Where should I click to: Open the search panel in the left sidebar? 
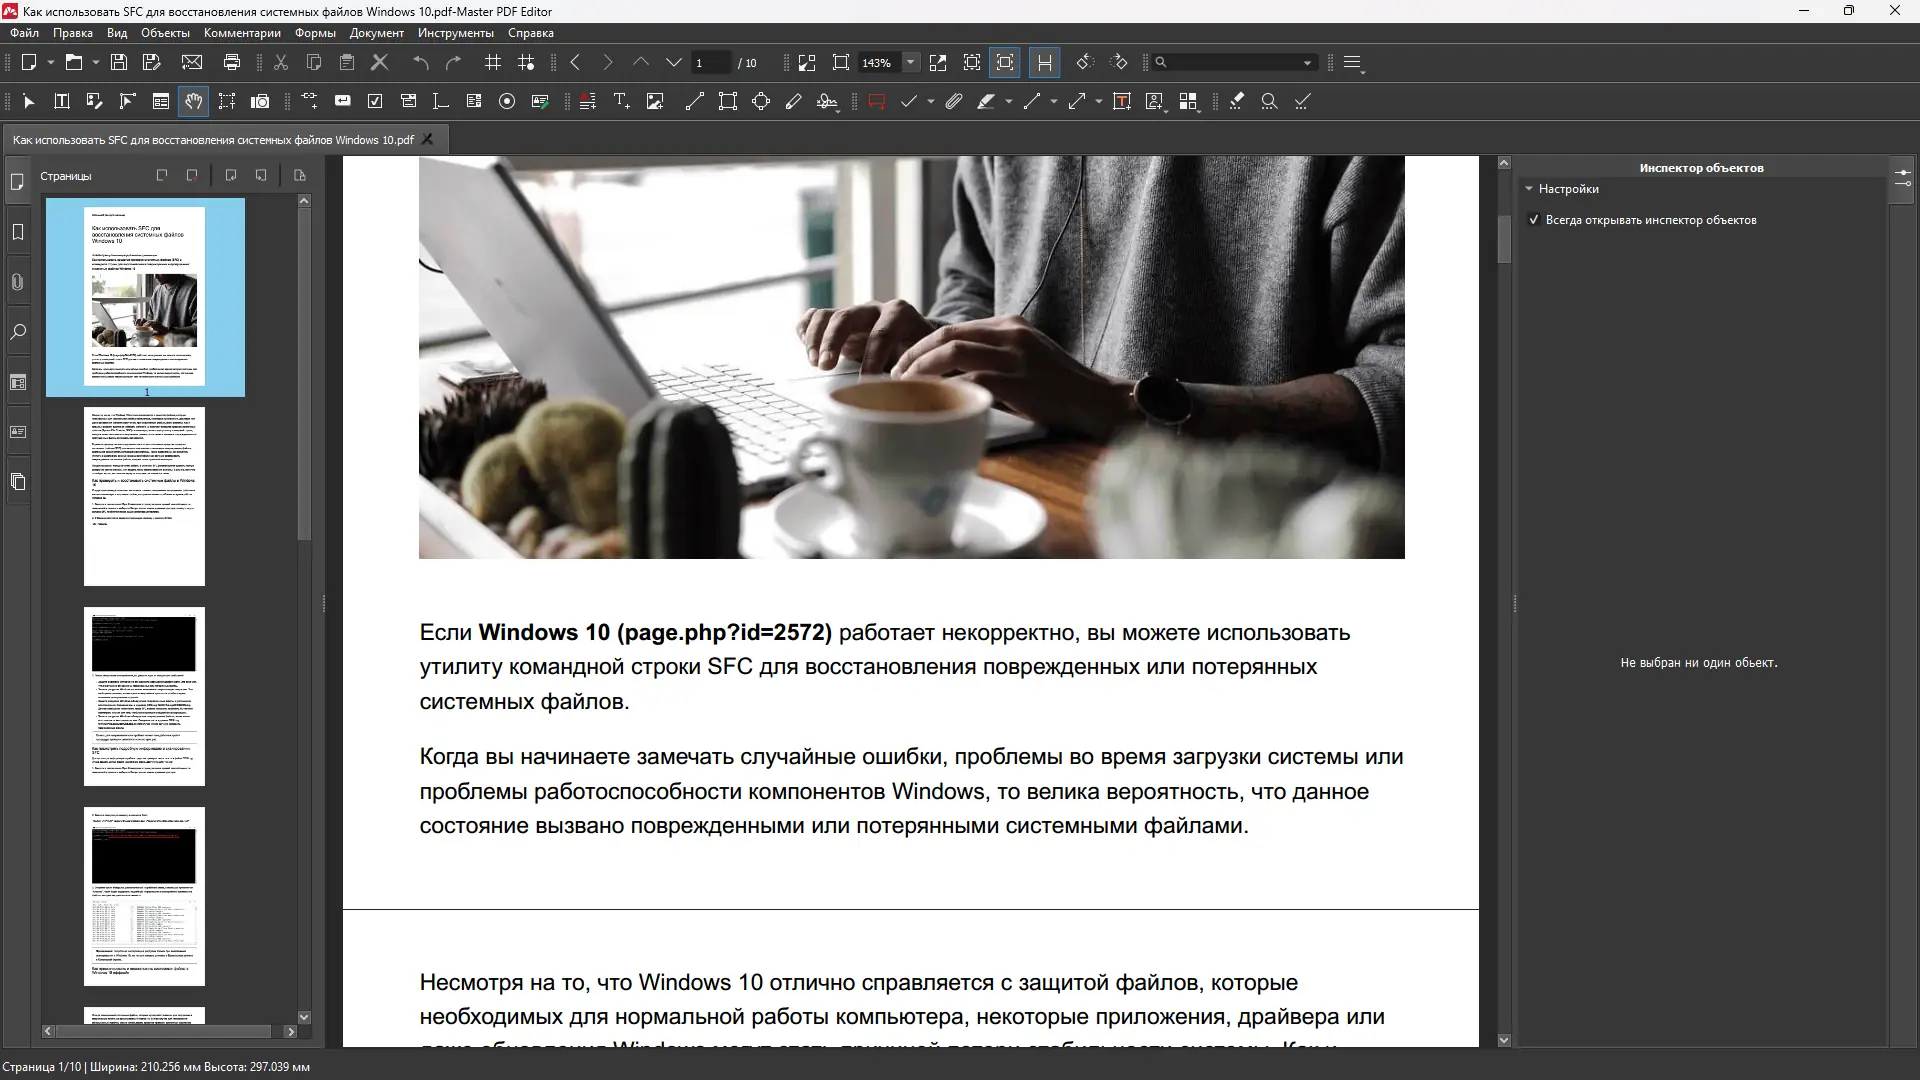(18, 332)
